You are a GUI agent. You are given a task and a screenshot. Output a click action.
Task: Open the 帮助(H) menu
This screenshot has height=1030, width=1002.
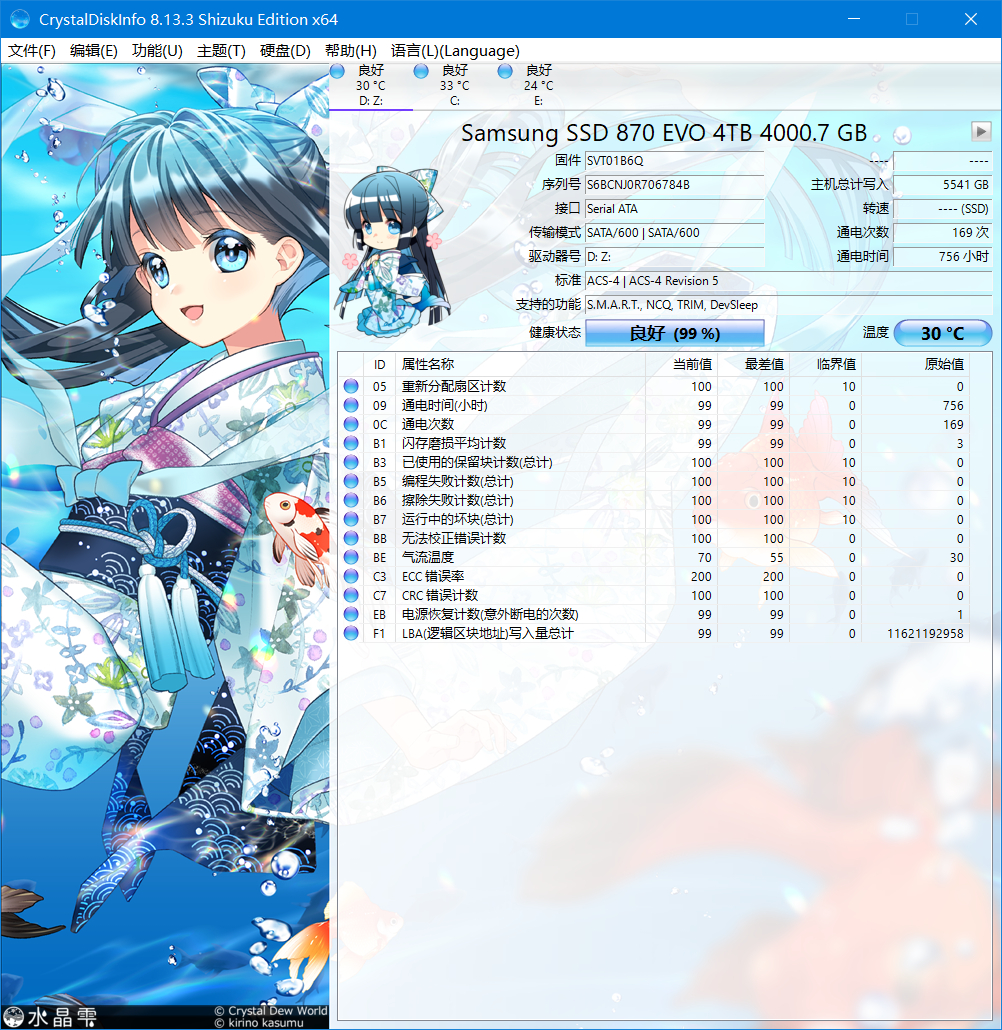(x=351, y=51)
